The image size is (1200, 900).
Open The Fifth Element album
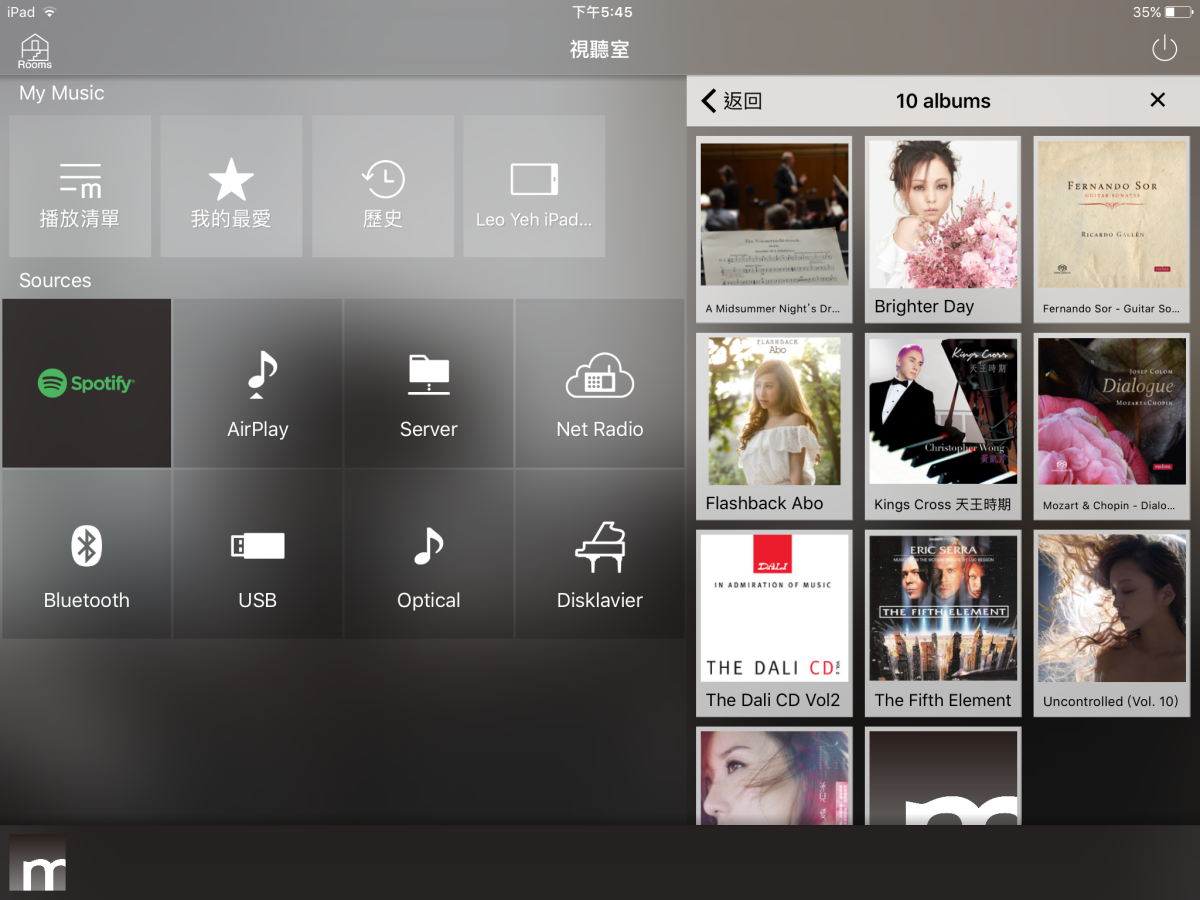(x=943, y=623)
